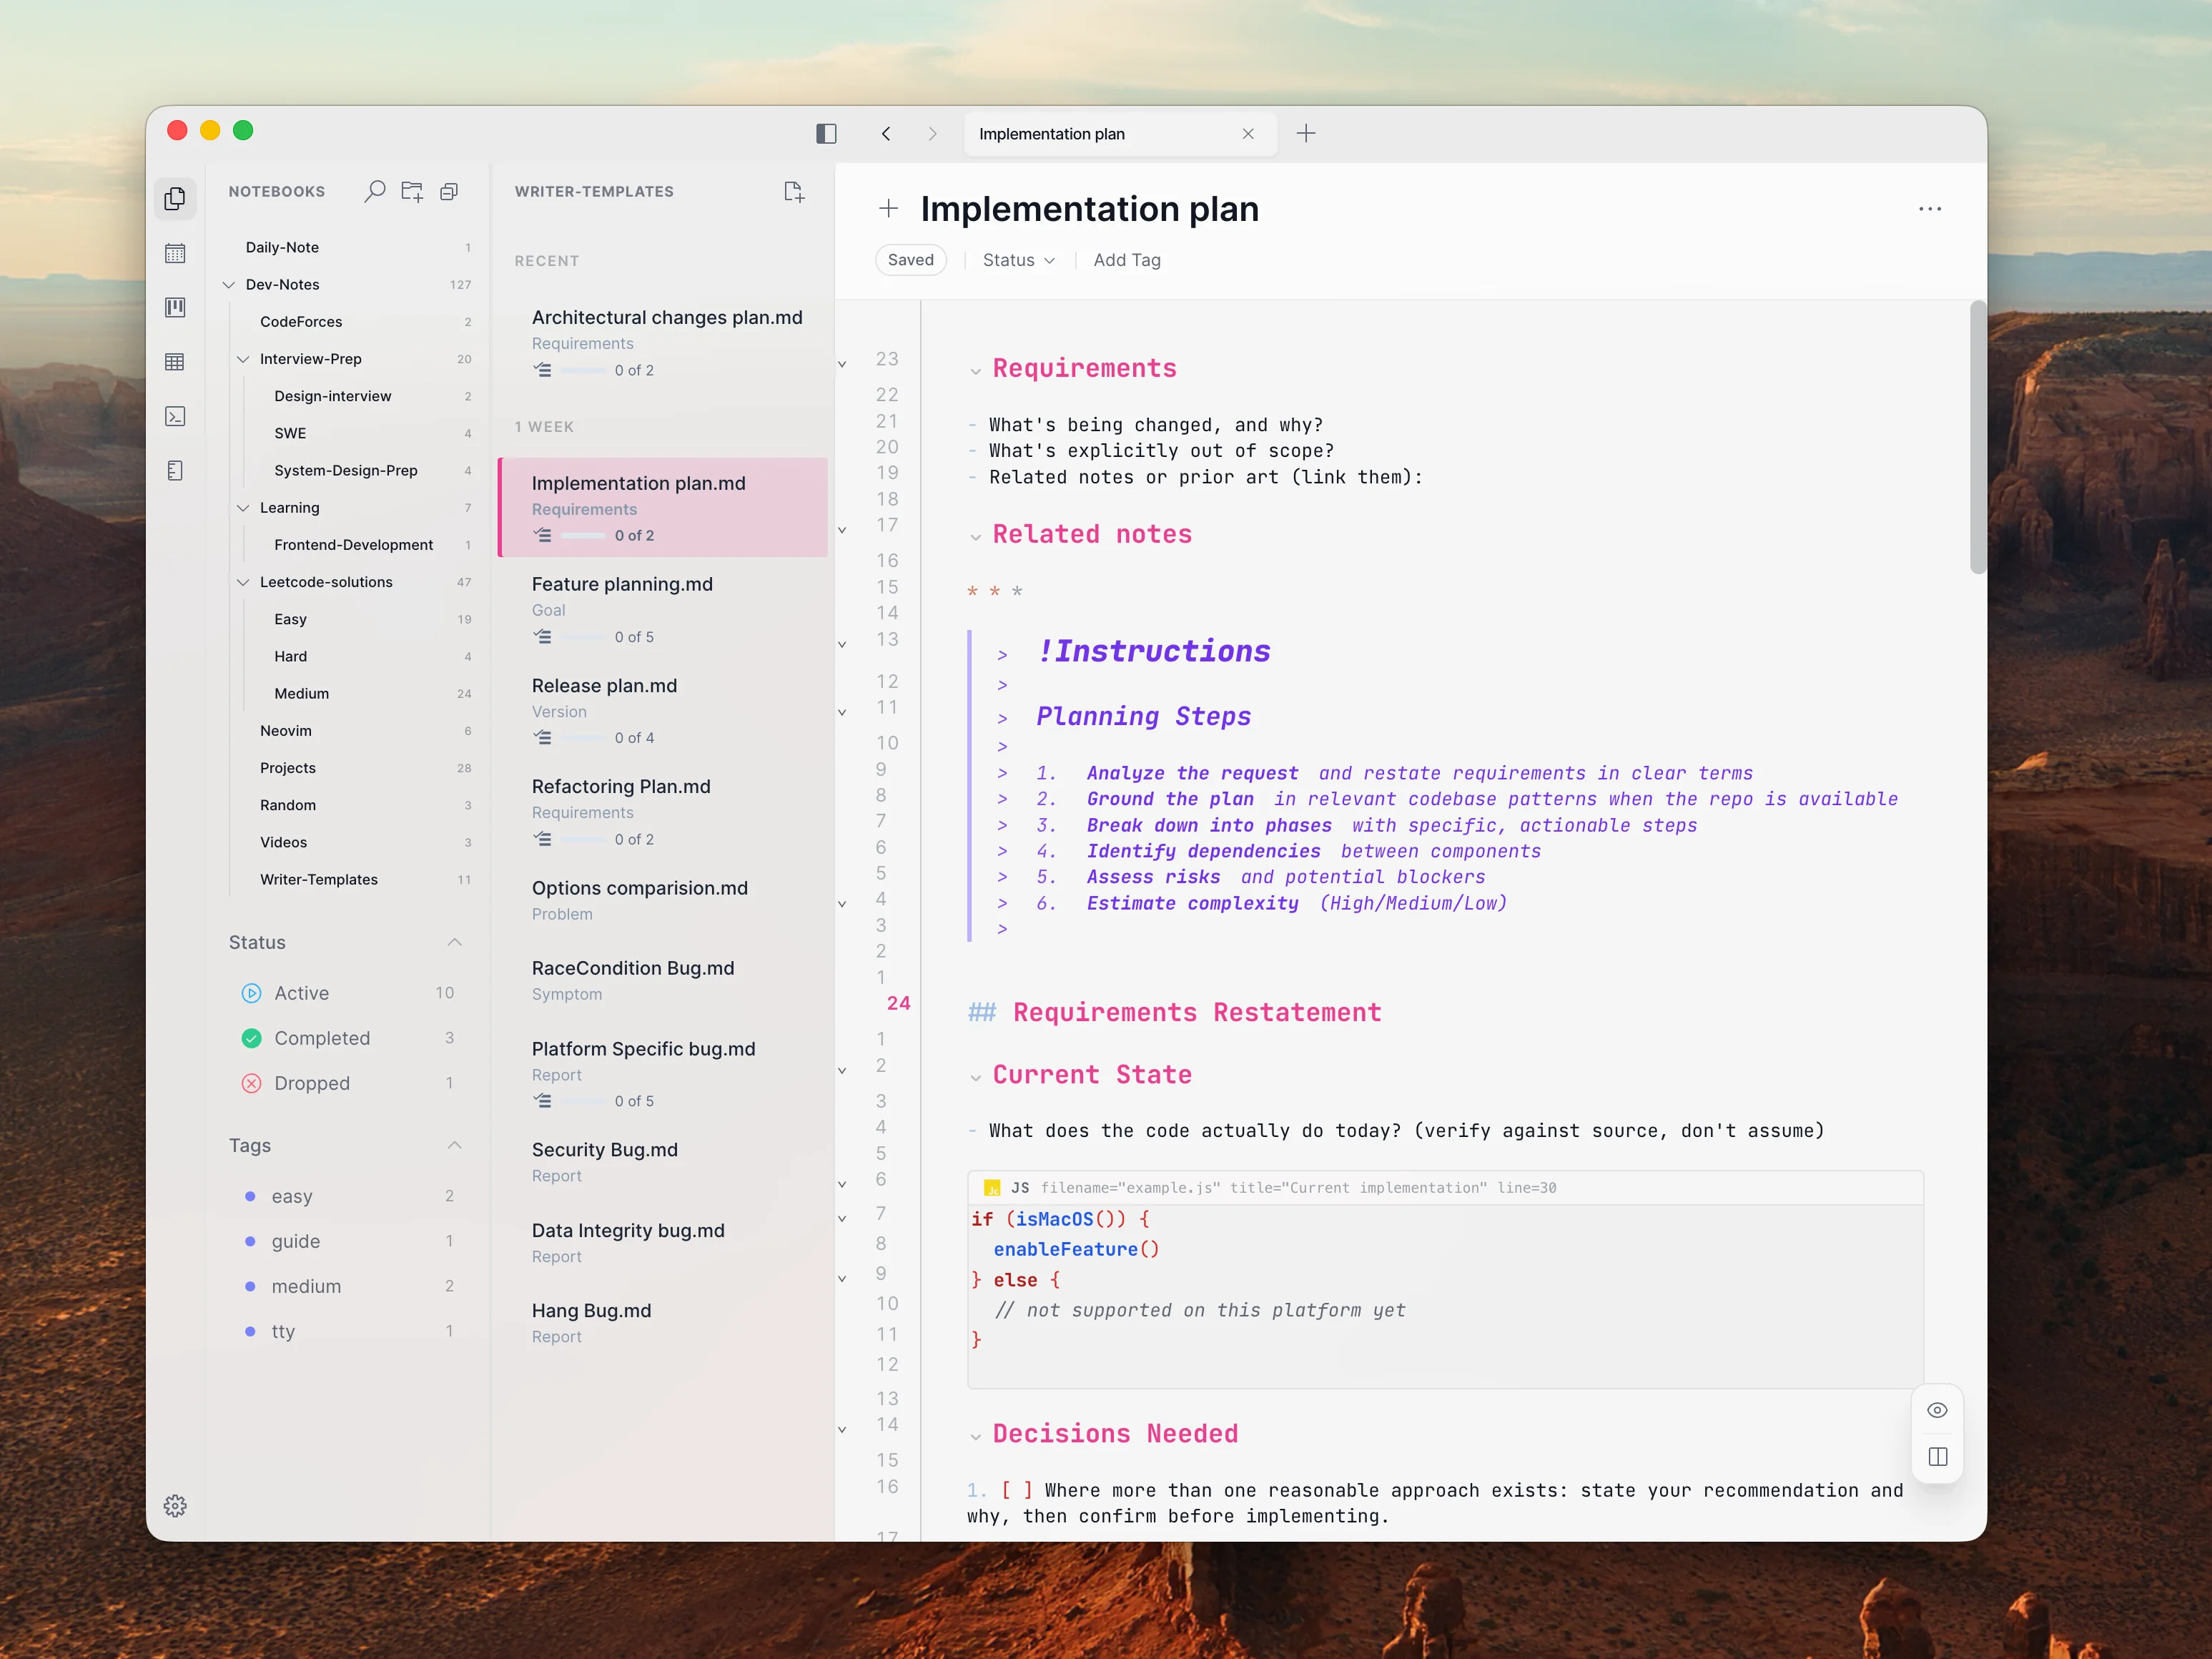Open the notebook journal icon in rail
2212x1659 pixels.
tap(175, 470)
